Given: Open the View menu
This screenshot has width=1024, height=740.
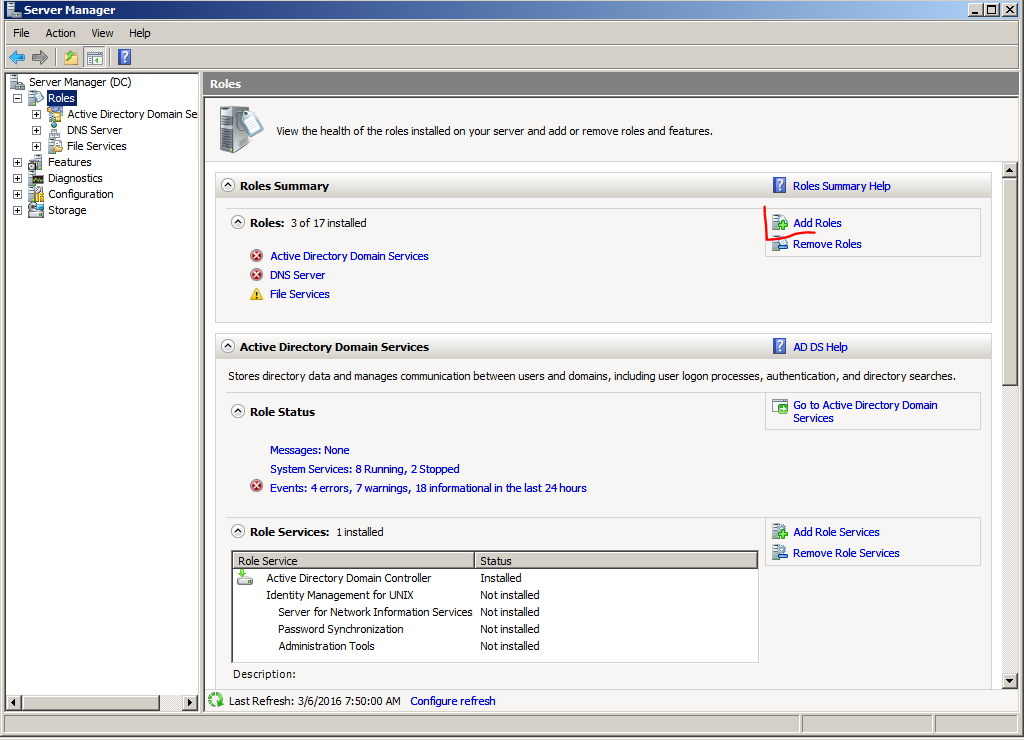Looking at the screenshot, I should pos(102,33).
